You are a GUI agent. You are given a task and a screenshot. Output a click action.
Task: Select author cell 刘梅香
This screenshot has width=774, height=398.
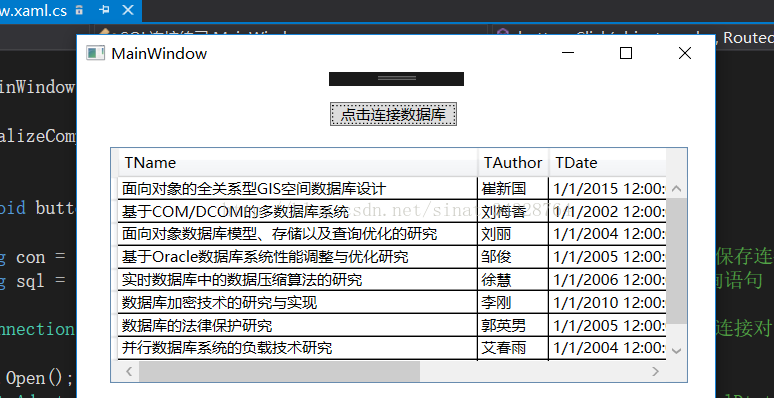pos(513,211)
